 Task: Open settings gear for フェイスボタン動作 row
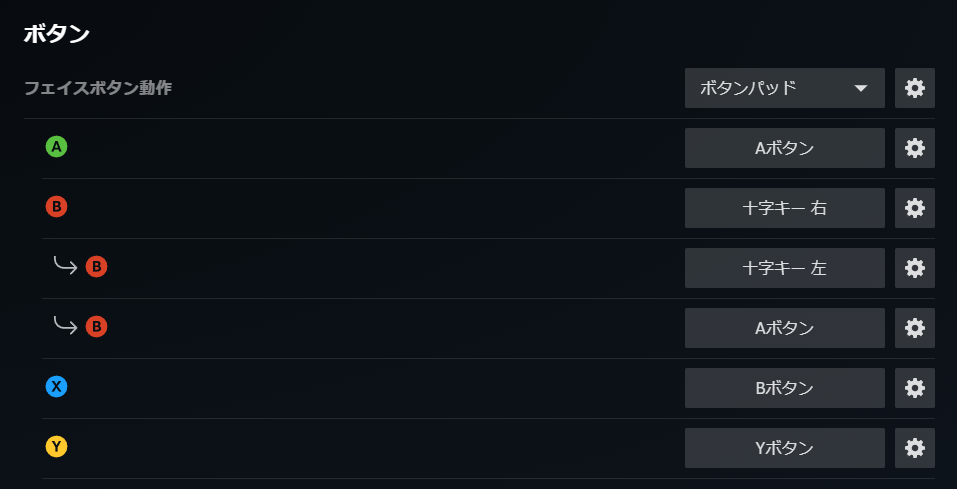(914, 88)
